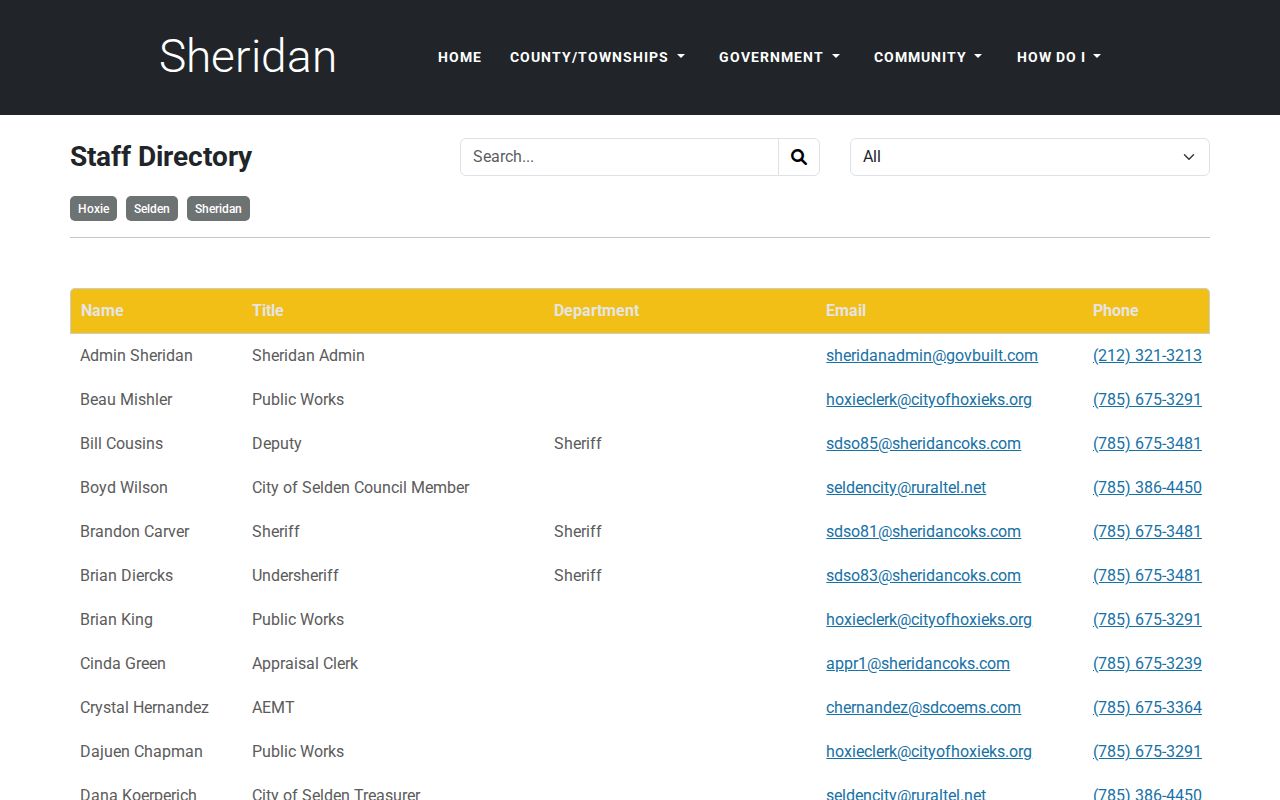Email sdso81@sheridancoks.com
The width and height of the screenshot is (1280, 800).
[923, 531]
